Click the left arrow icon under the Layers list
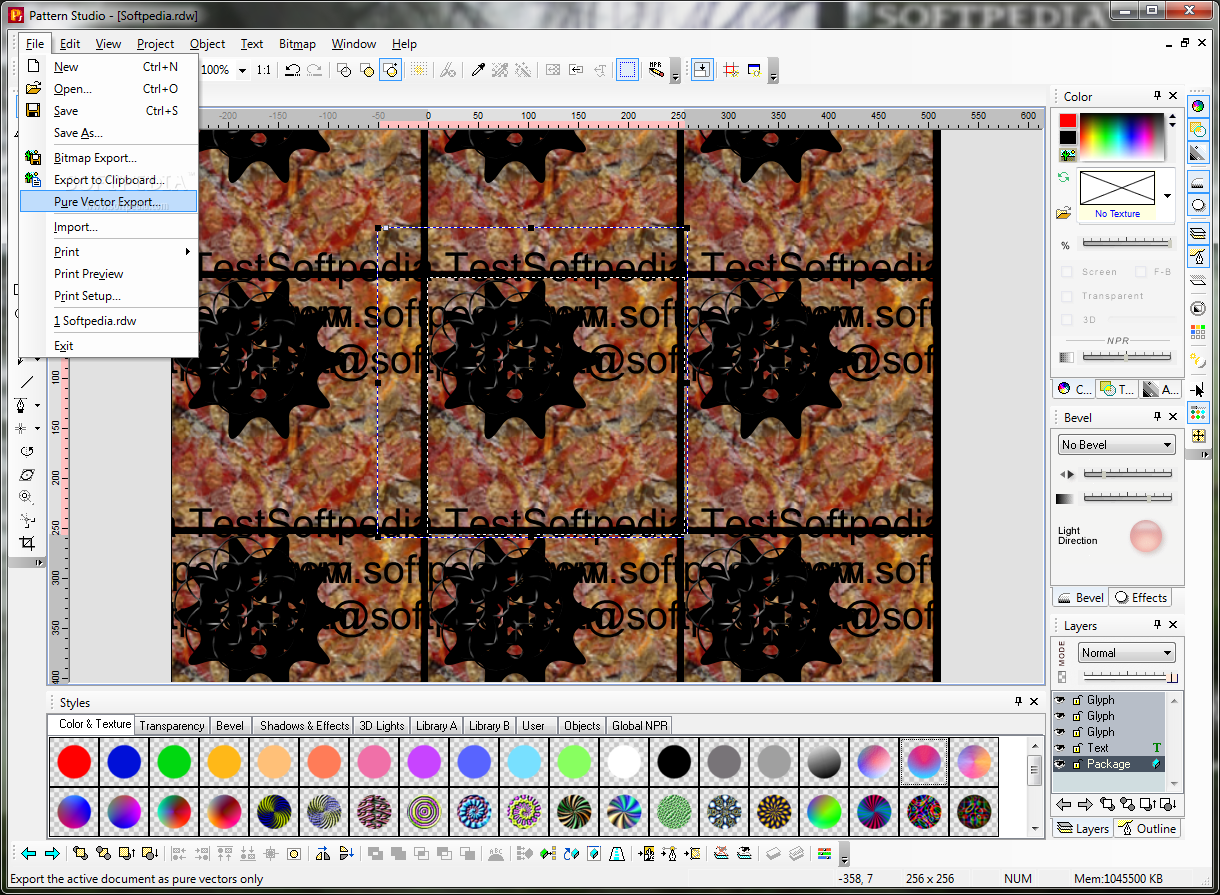 click(x=1064, y=804)
